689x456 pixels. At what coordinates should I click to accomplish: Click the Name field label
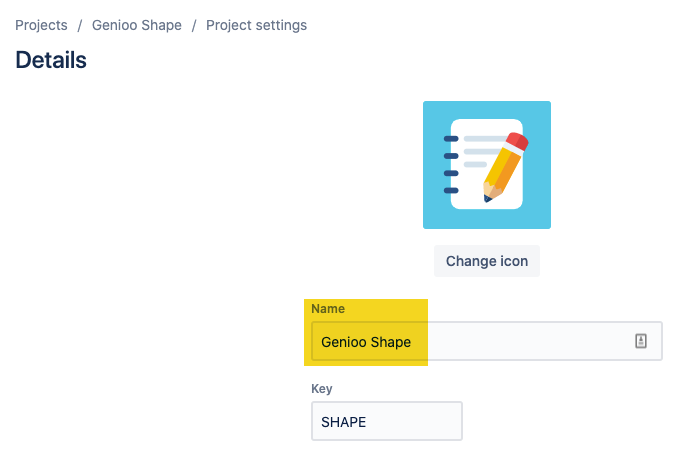[x=328, y=308]
